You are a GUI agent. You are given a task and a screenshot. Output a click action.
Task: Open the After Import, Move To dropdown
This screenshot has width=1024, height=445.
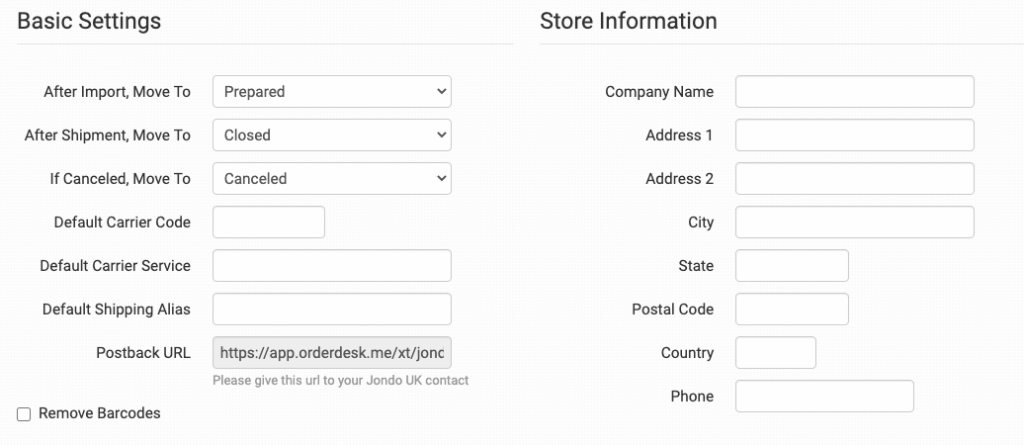(332, 92)
